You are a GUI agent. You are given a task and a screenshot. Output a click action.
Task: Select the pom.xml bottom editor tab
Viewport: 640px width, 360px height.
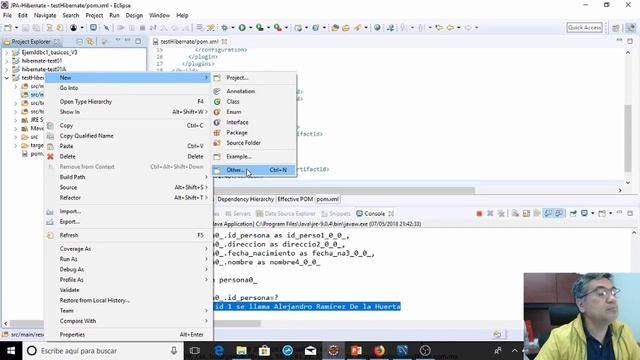pyautogui.click(x=328, y=199)
